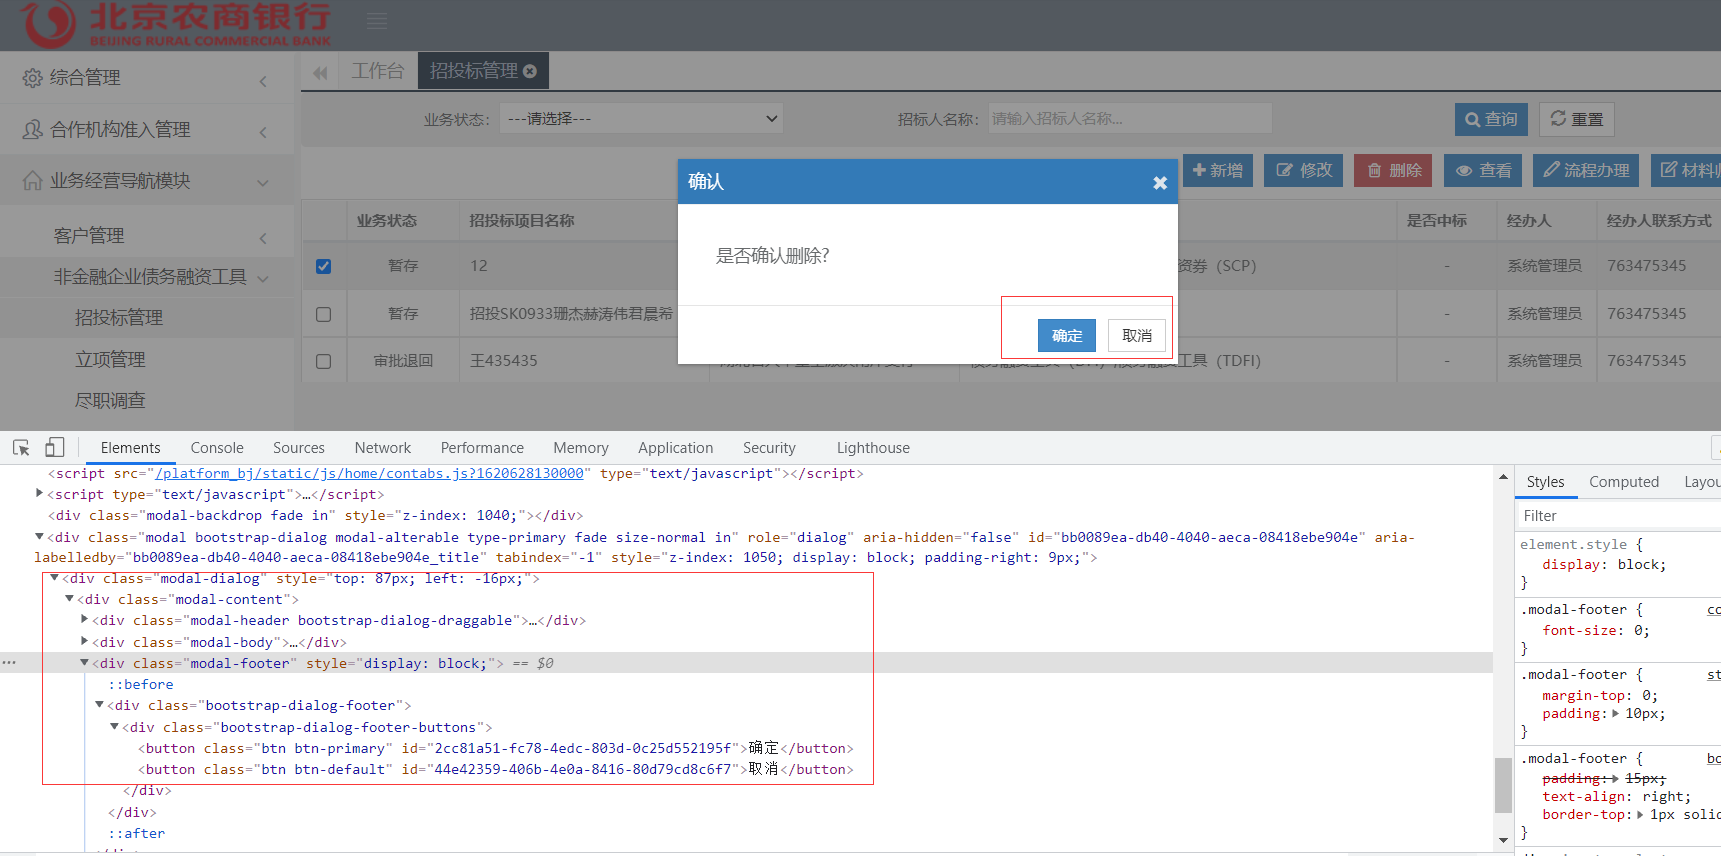Switch to DevTools Sources tab
Screen dimensions: 1721x856
298,448
